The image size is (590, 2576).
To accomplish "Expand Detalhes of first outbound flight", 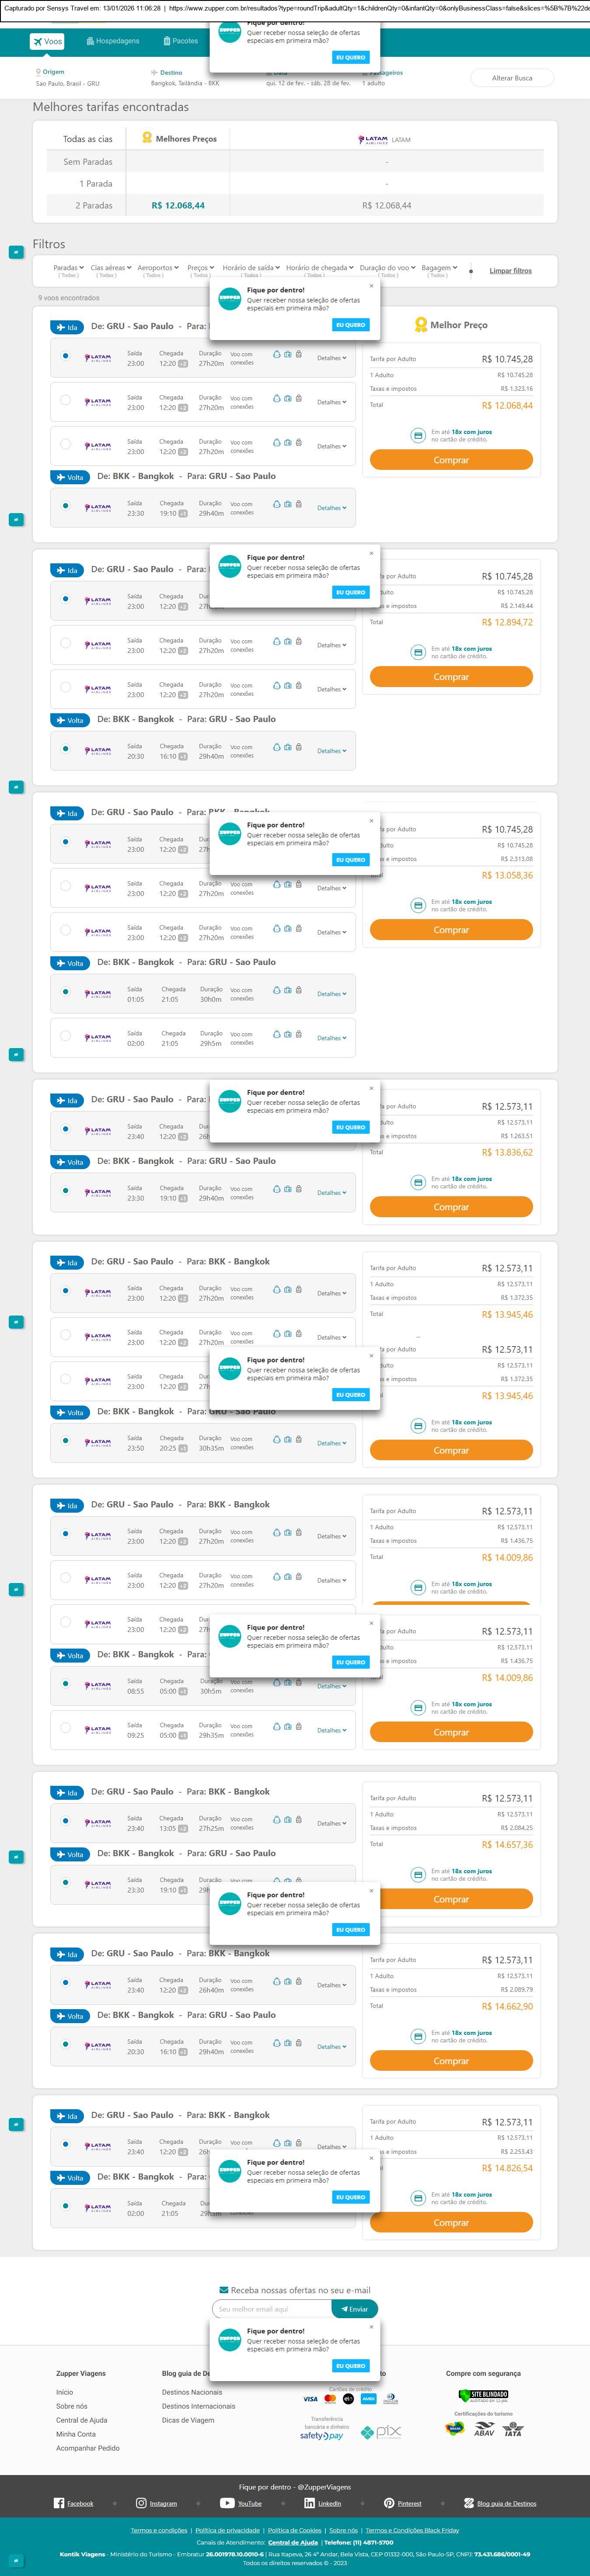I will click(331, 358).
